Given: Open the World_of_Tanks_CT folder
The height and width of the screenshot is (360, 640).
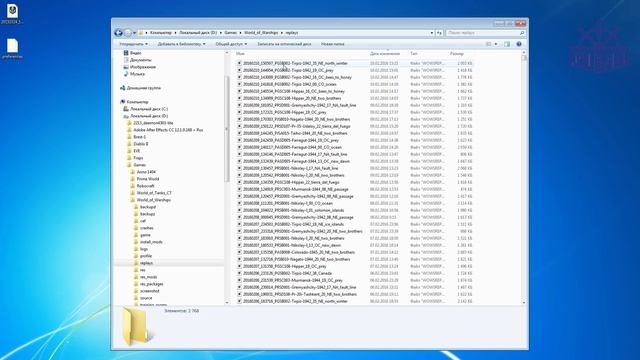Looking at the screenshot, I should coord(151,193).
